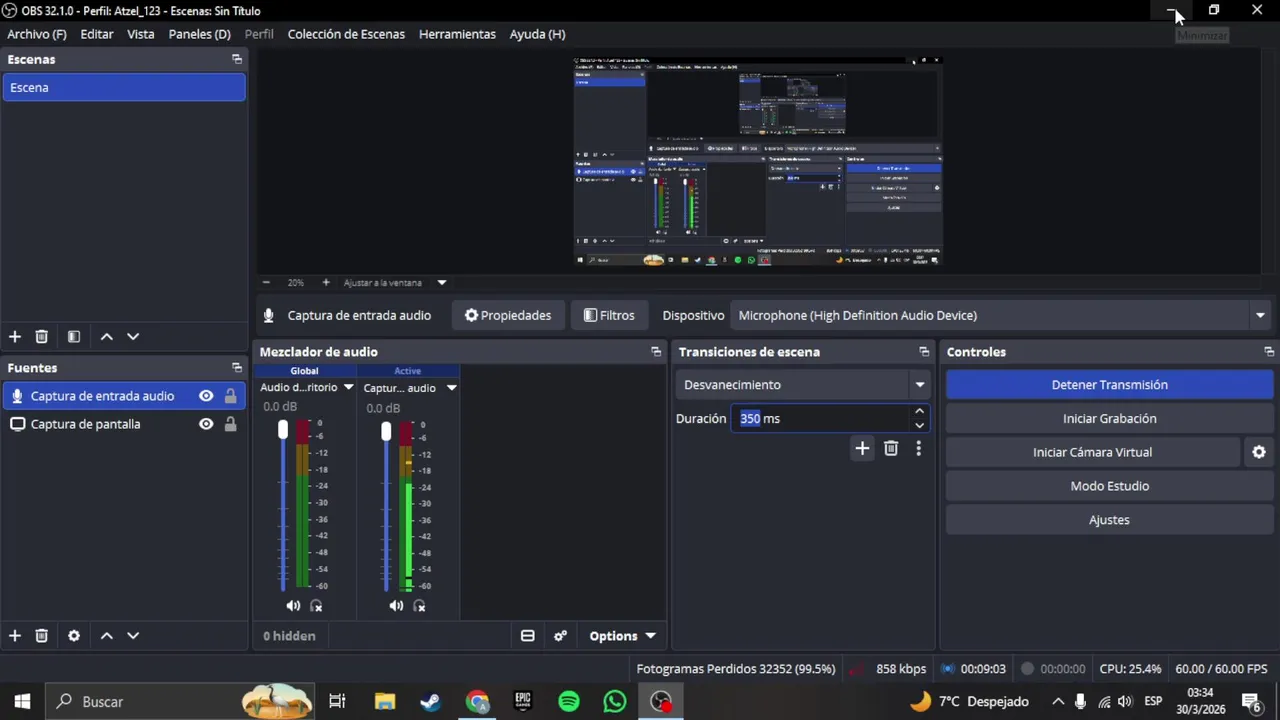Open Audio del escritorio channel dropdown
Viewport: 1280px width, 720px height.
click(x=348, y=387)
